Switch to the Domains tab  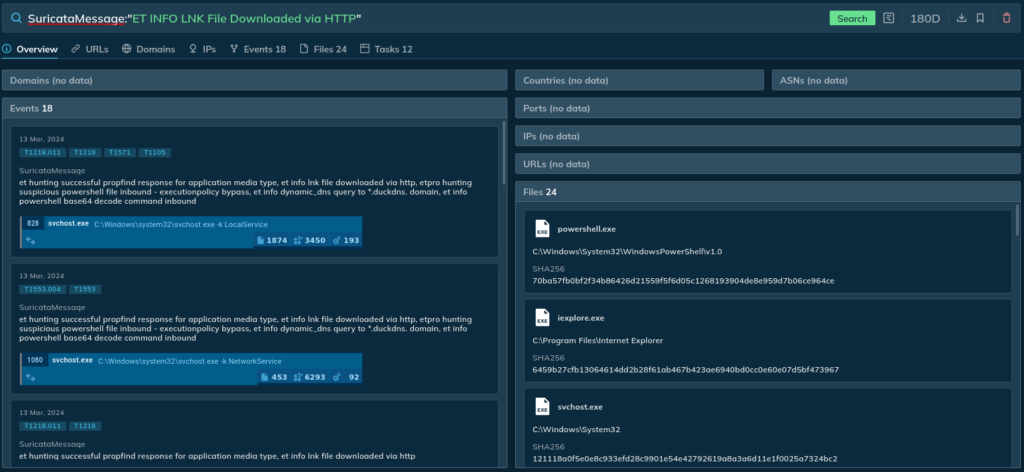(x=148, y=48)
